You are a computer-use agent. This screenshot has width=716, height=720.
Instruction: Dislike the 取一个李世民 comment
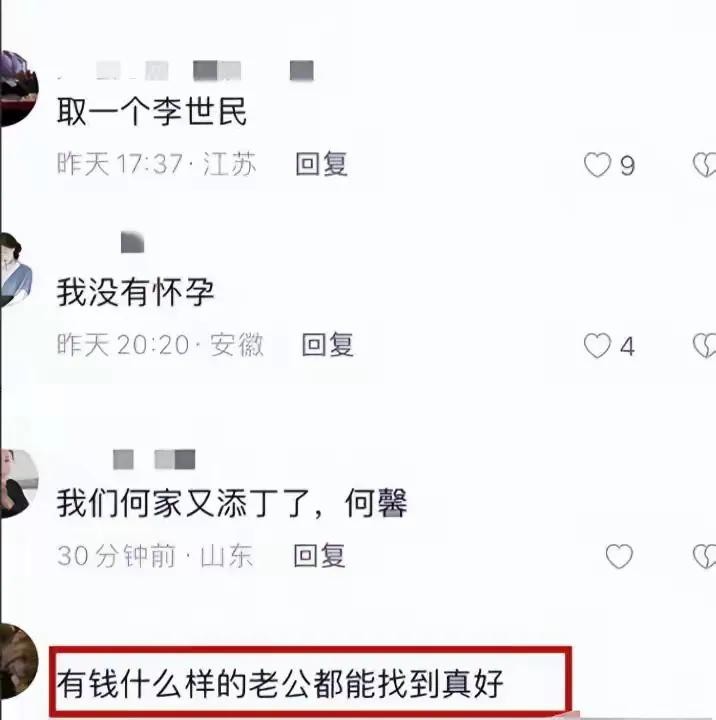pos(705,165)
